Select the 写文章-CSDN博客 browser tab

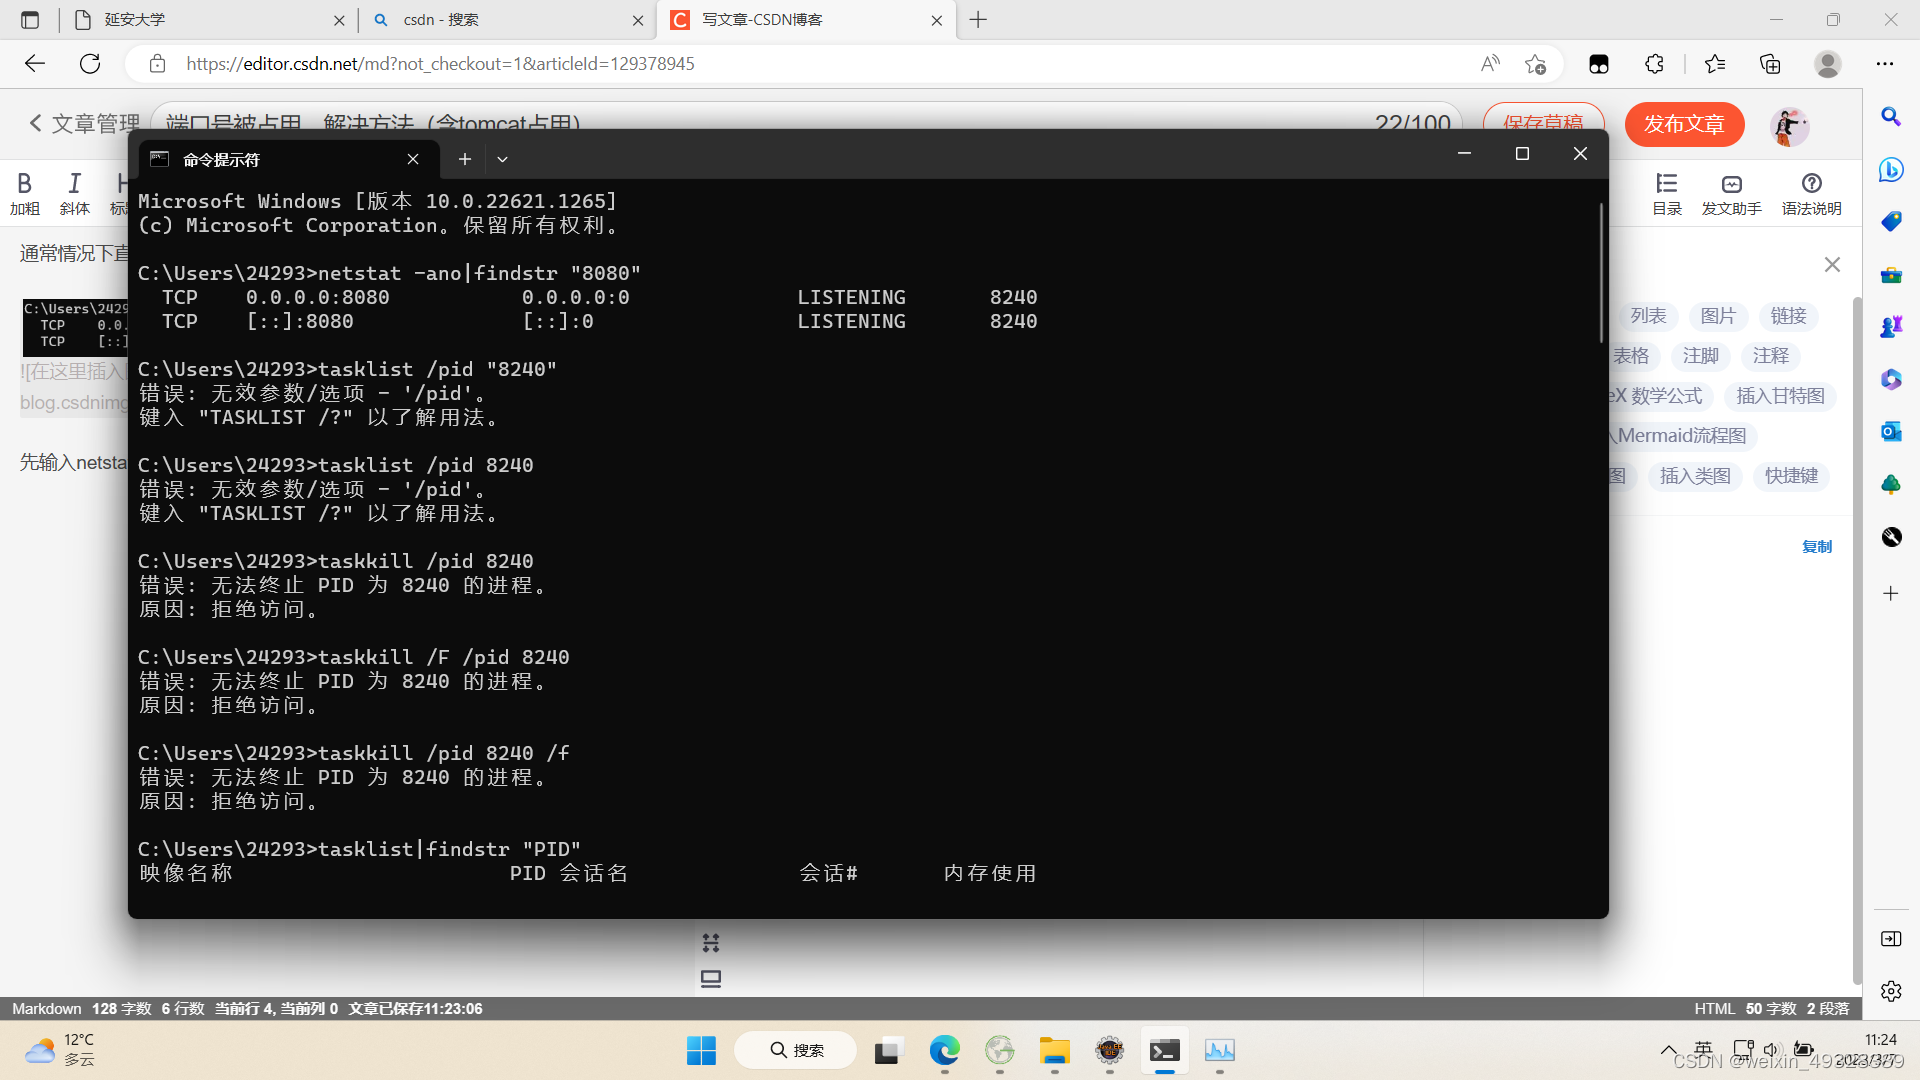[805, 20]
